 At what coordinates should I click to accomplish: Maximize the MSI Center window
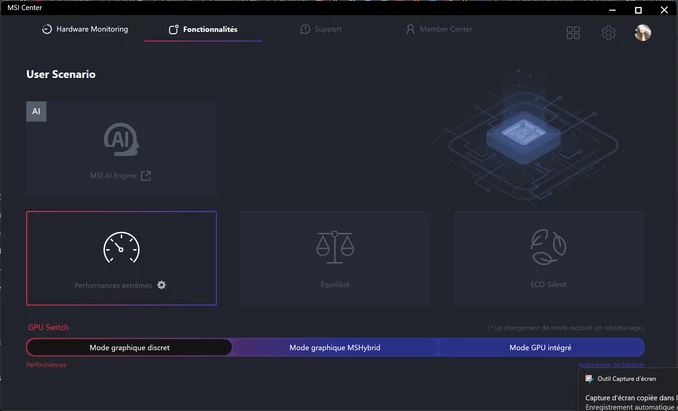(638, 10)
